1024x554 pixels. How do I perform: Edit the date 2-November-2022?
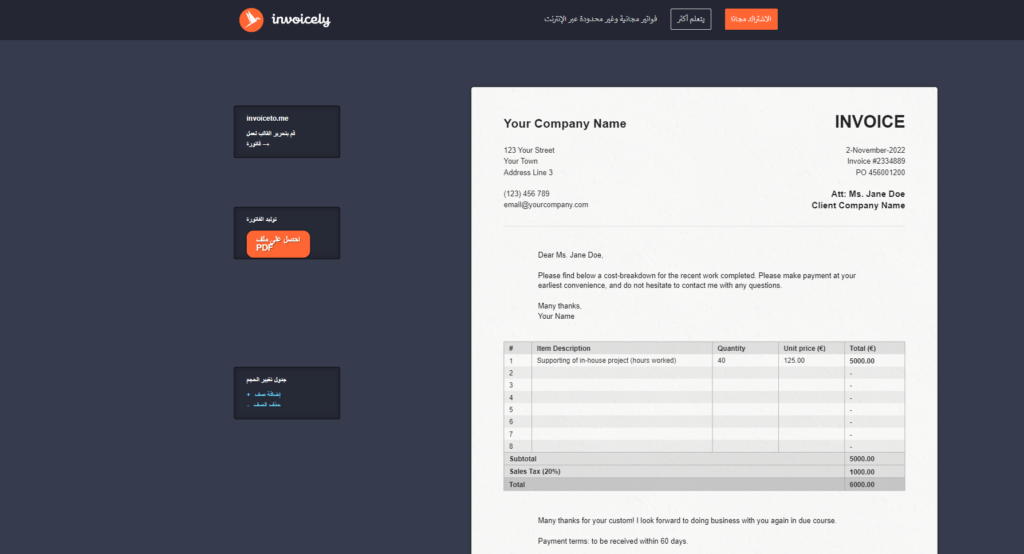point(875,151)
